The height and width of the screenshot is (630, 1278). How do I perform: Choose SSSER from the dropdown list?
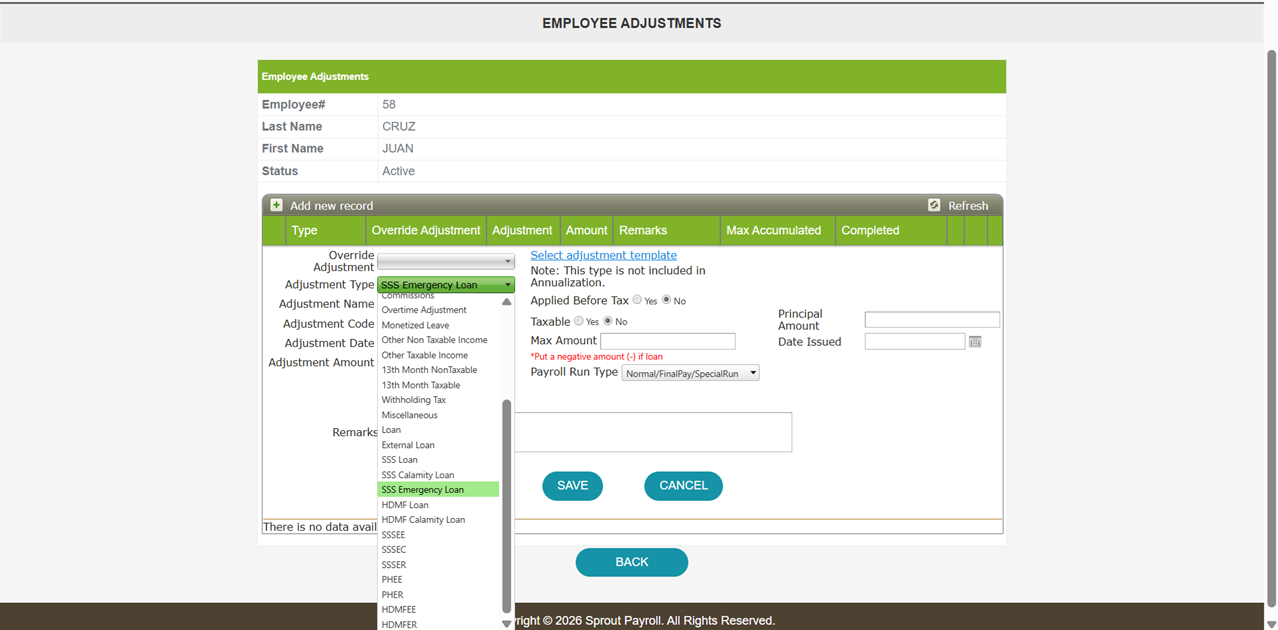pyautogui.click(x=438, y=565)
